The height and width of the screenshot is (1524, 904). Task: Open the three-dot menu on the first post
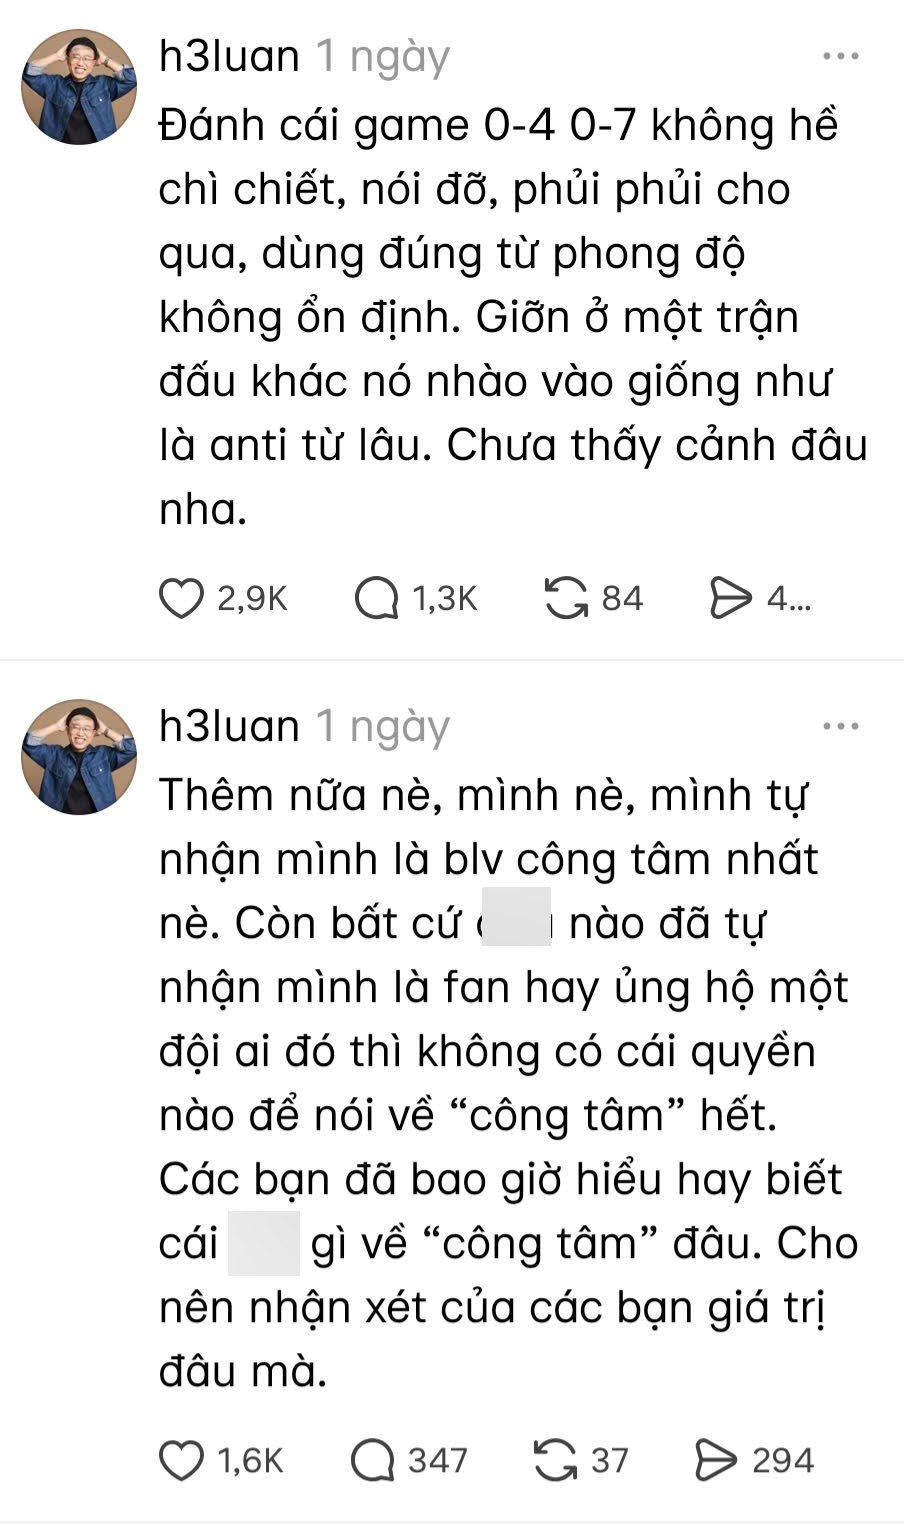pyautogui.click(x=841, y=57)
